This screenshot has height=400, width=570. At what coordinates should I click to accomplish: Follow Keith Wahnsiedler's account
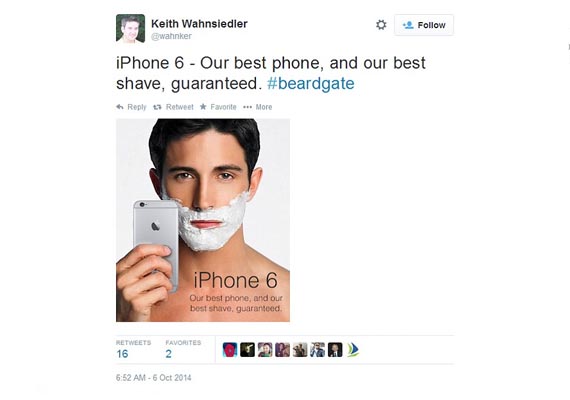[424, 25]
